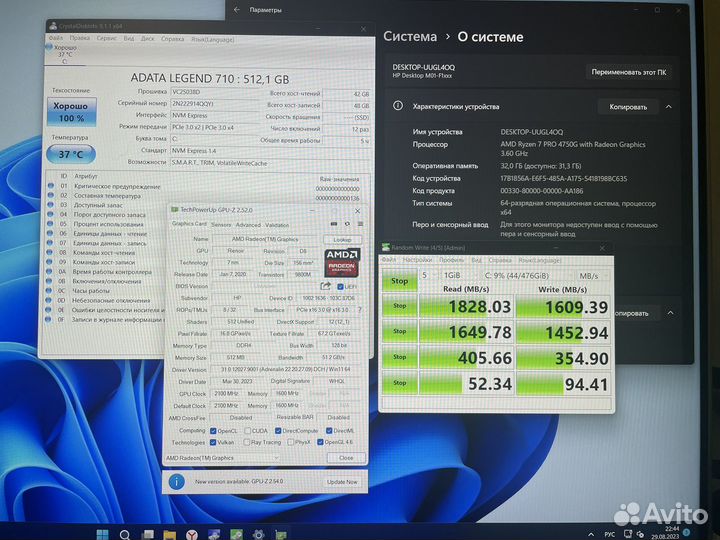720x540 pixels.
Task: Collapse the lower section chevron next to CrystalDiskMark
Action: (670, 313)
